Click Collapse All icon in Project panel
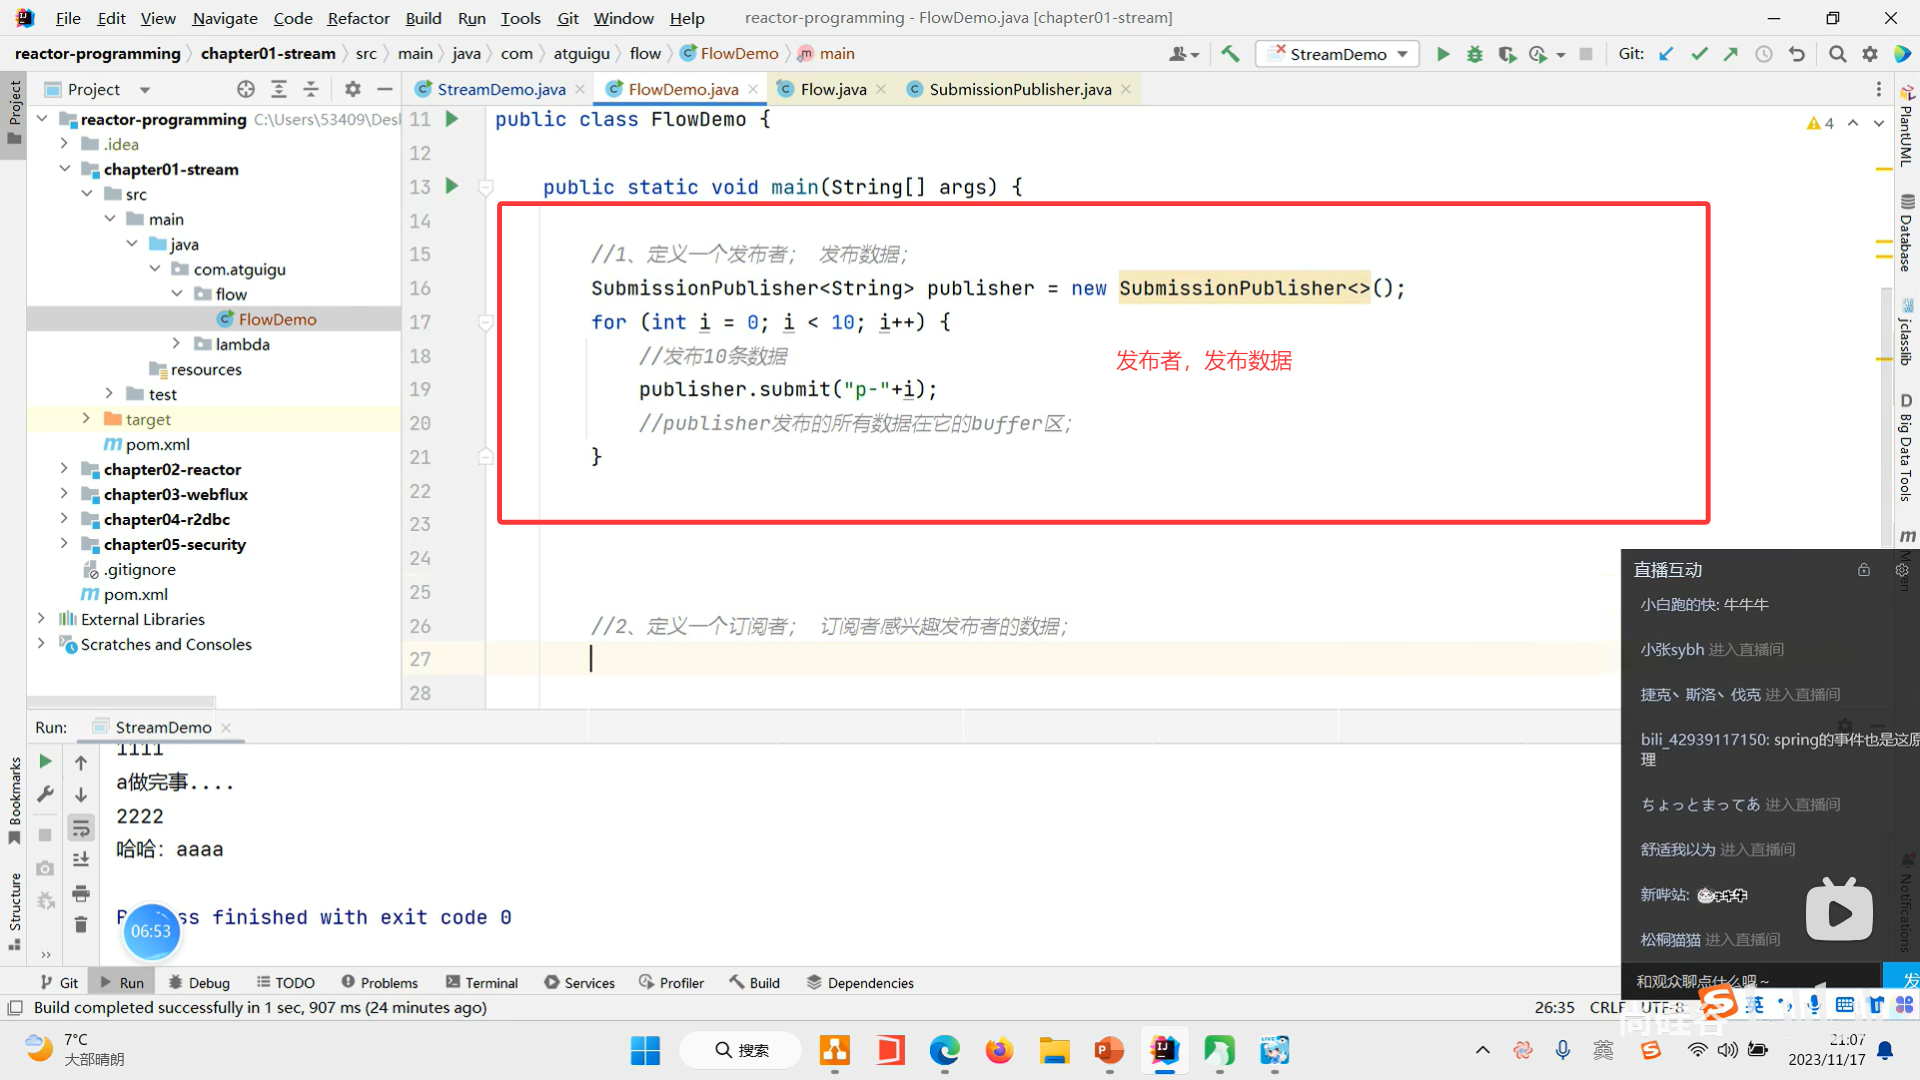Viewport: 1920px width, 1080px height. [x=311, y=89]
